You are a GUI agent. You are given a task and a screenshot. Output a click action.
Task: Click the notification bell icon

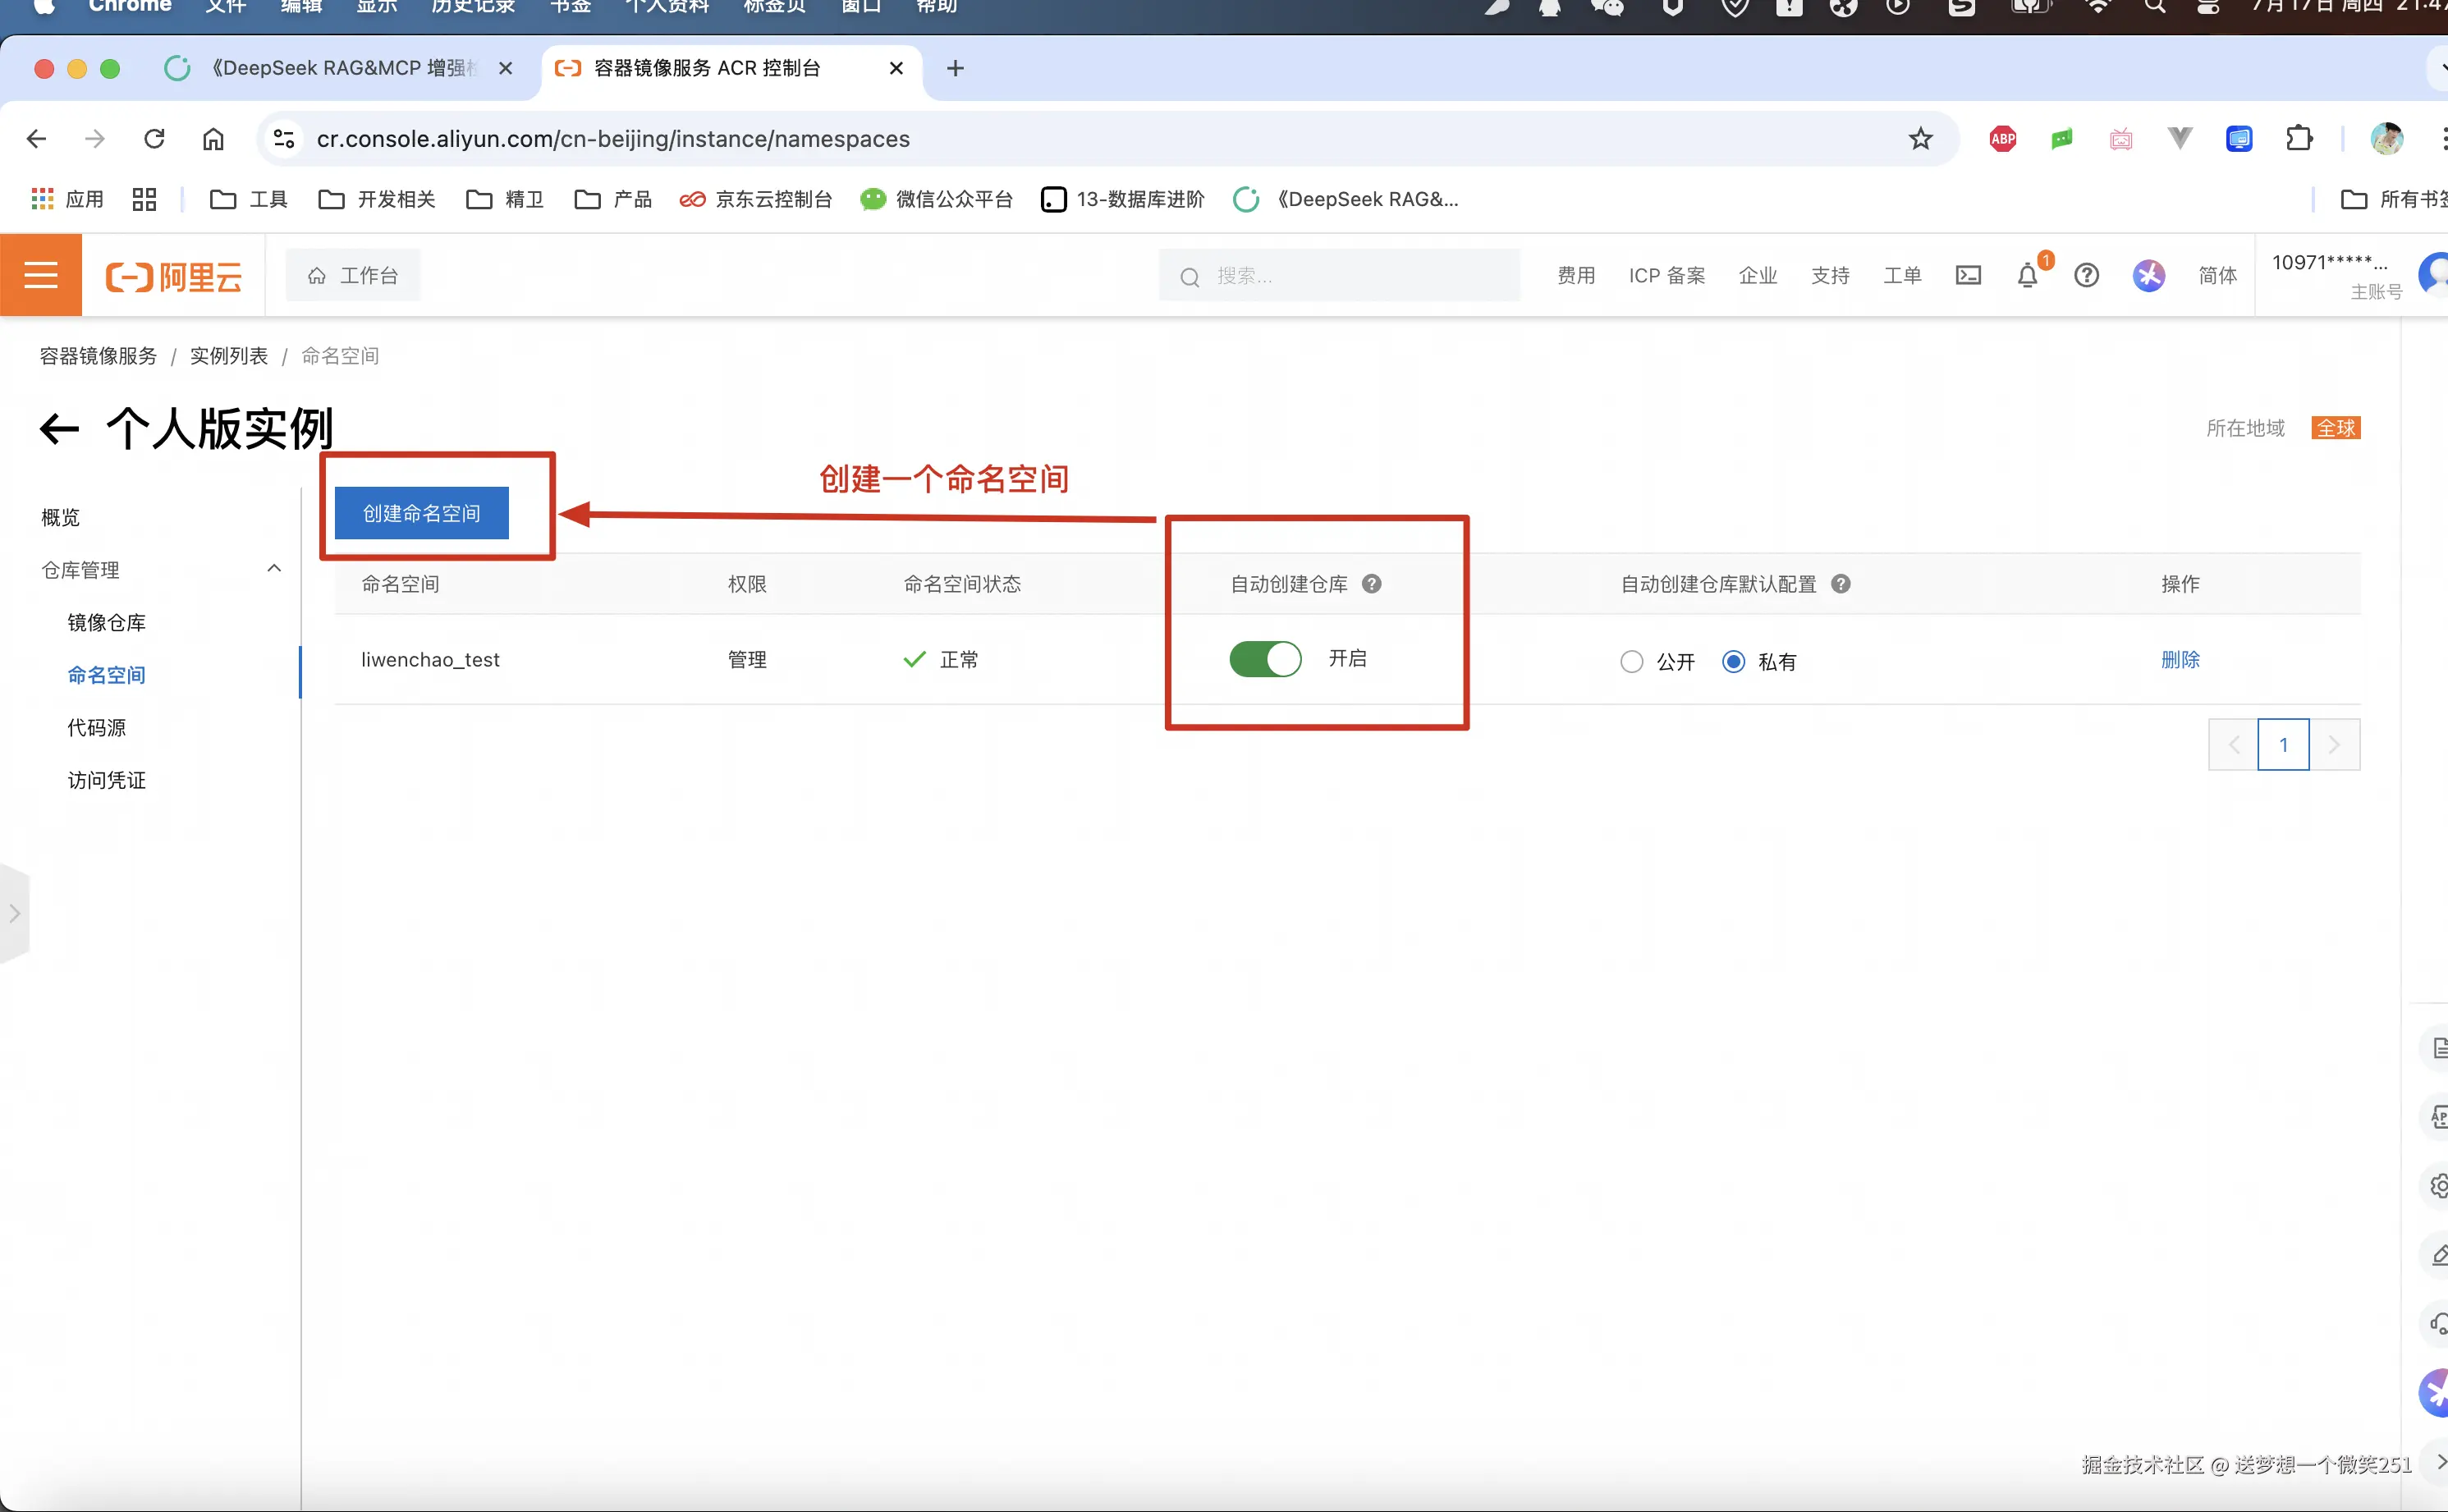pyautogui.click(x=2027, y=275)
